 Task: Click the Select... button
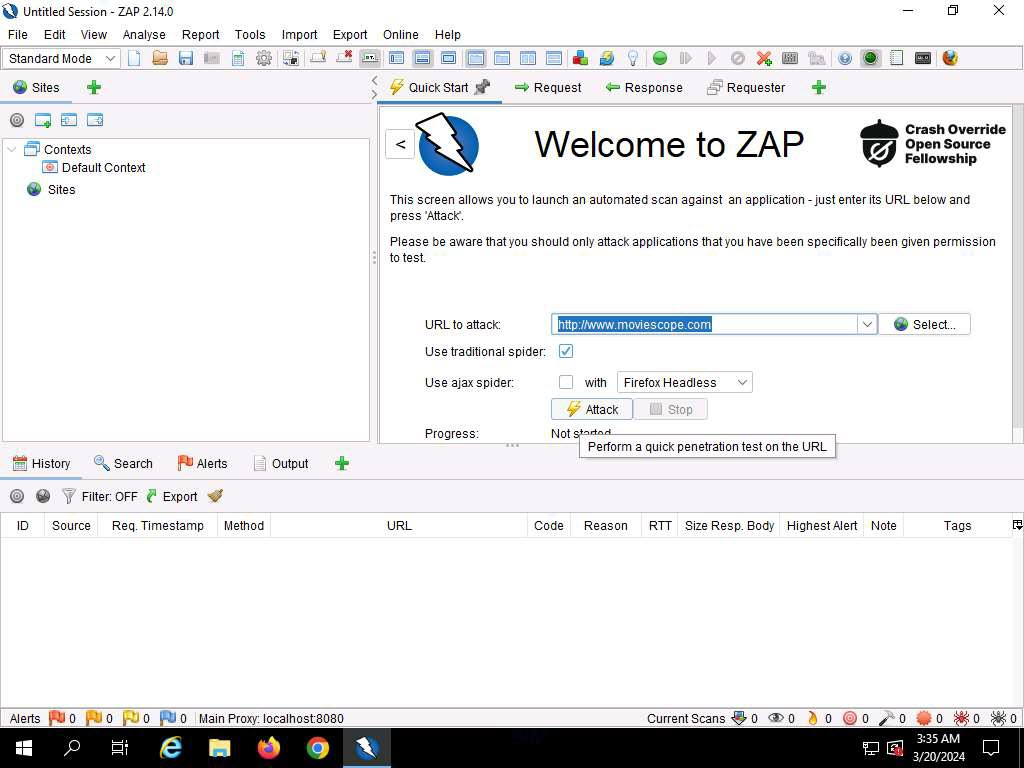pos(924,324)
